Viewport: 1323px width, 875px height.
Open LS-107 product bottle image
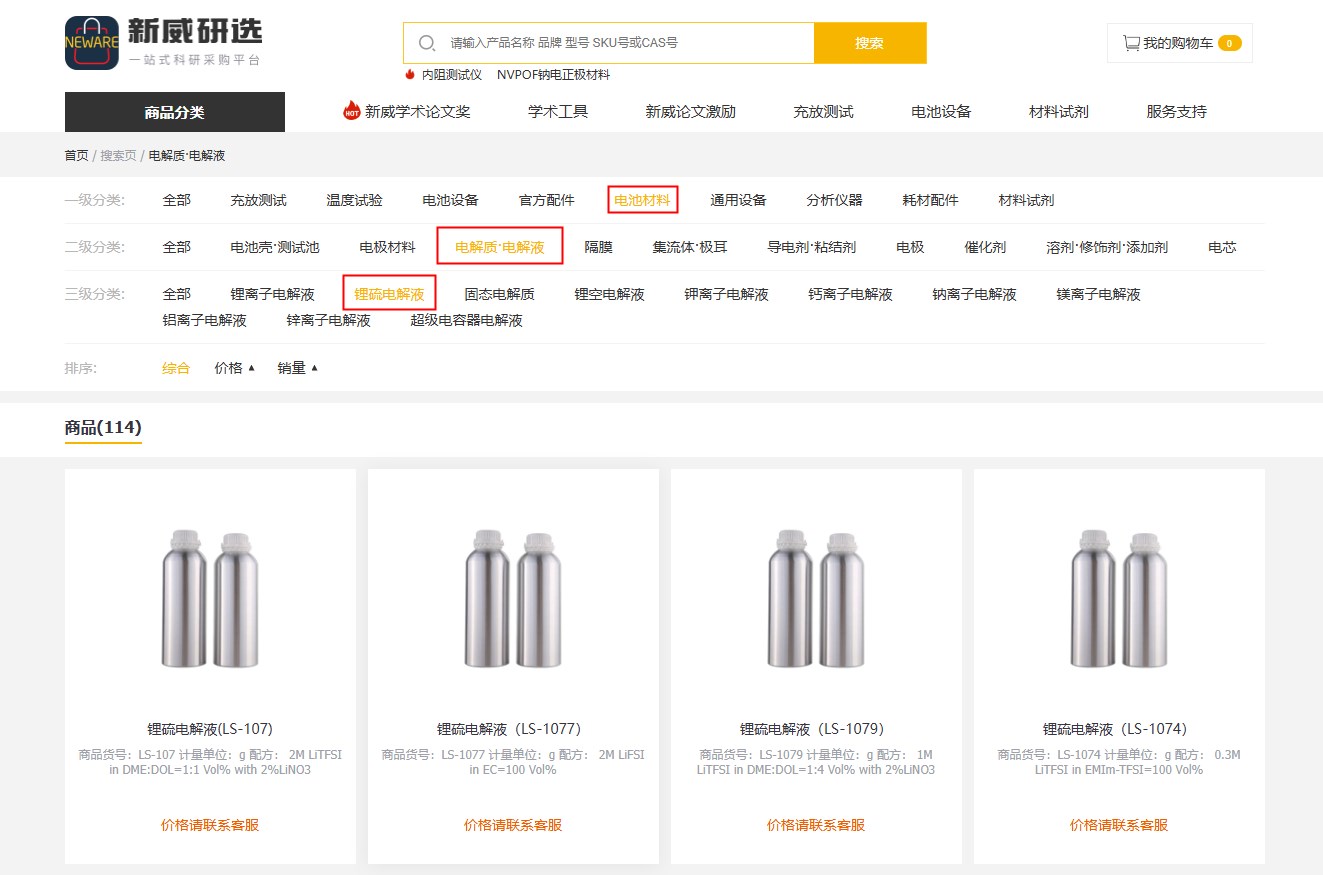pos(210,597)
